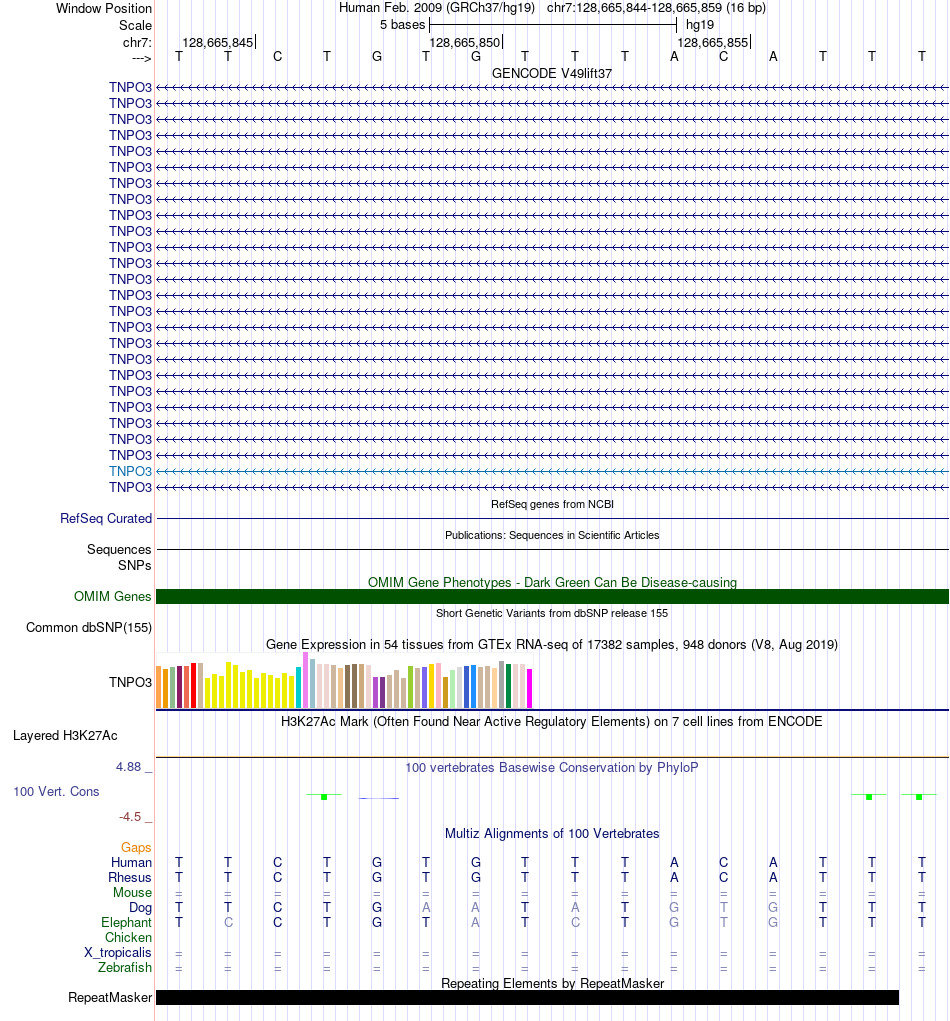
Task: Open Short Genetic Variants from dbSNP release 155 title
Action: click(x=552, y=613)
